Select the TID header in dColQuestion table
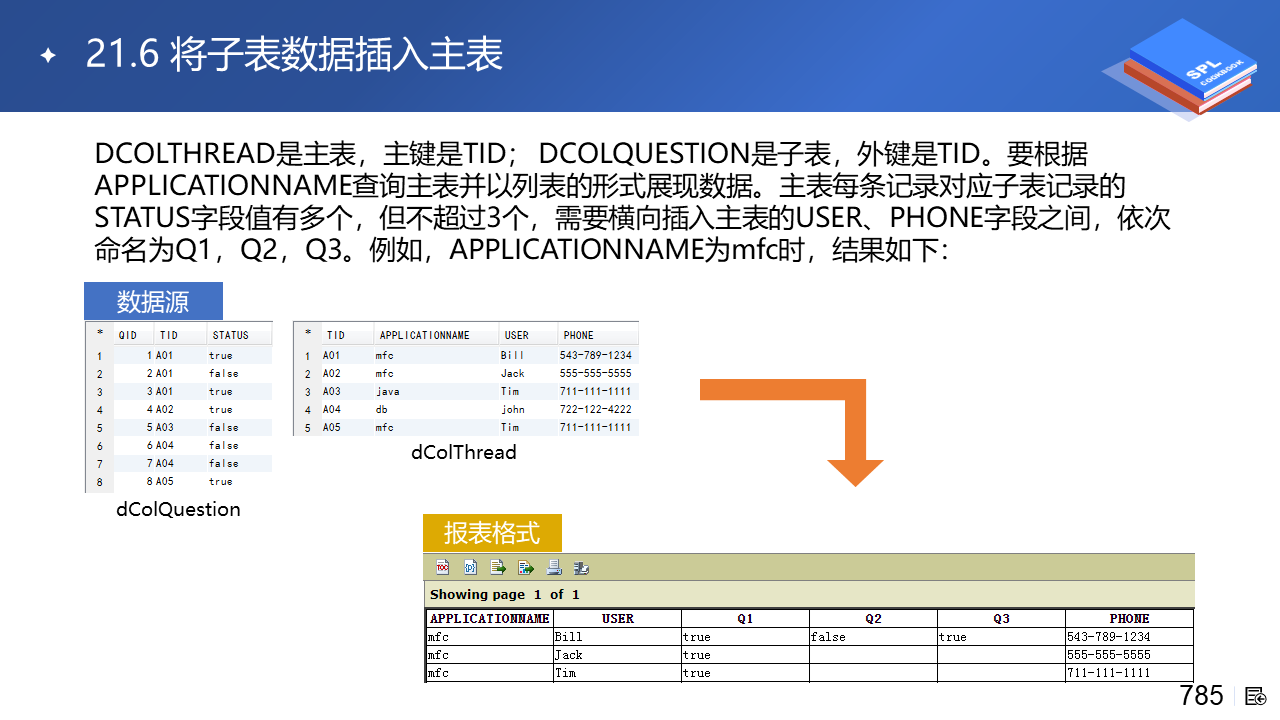Screen dimensions: 1280x720 point(169,335)
